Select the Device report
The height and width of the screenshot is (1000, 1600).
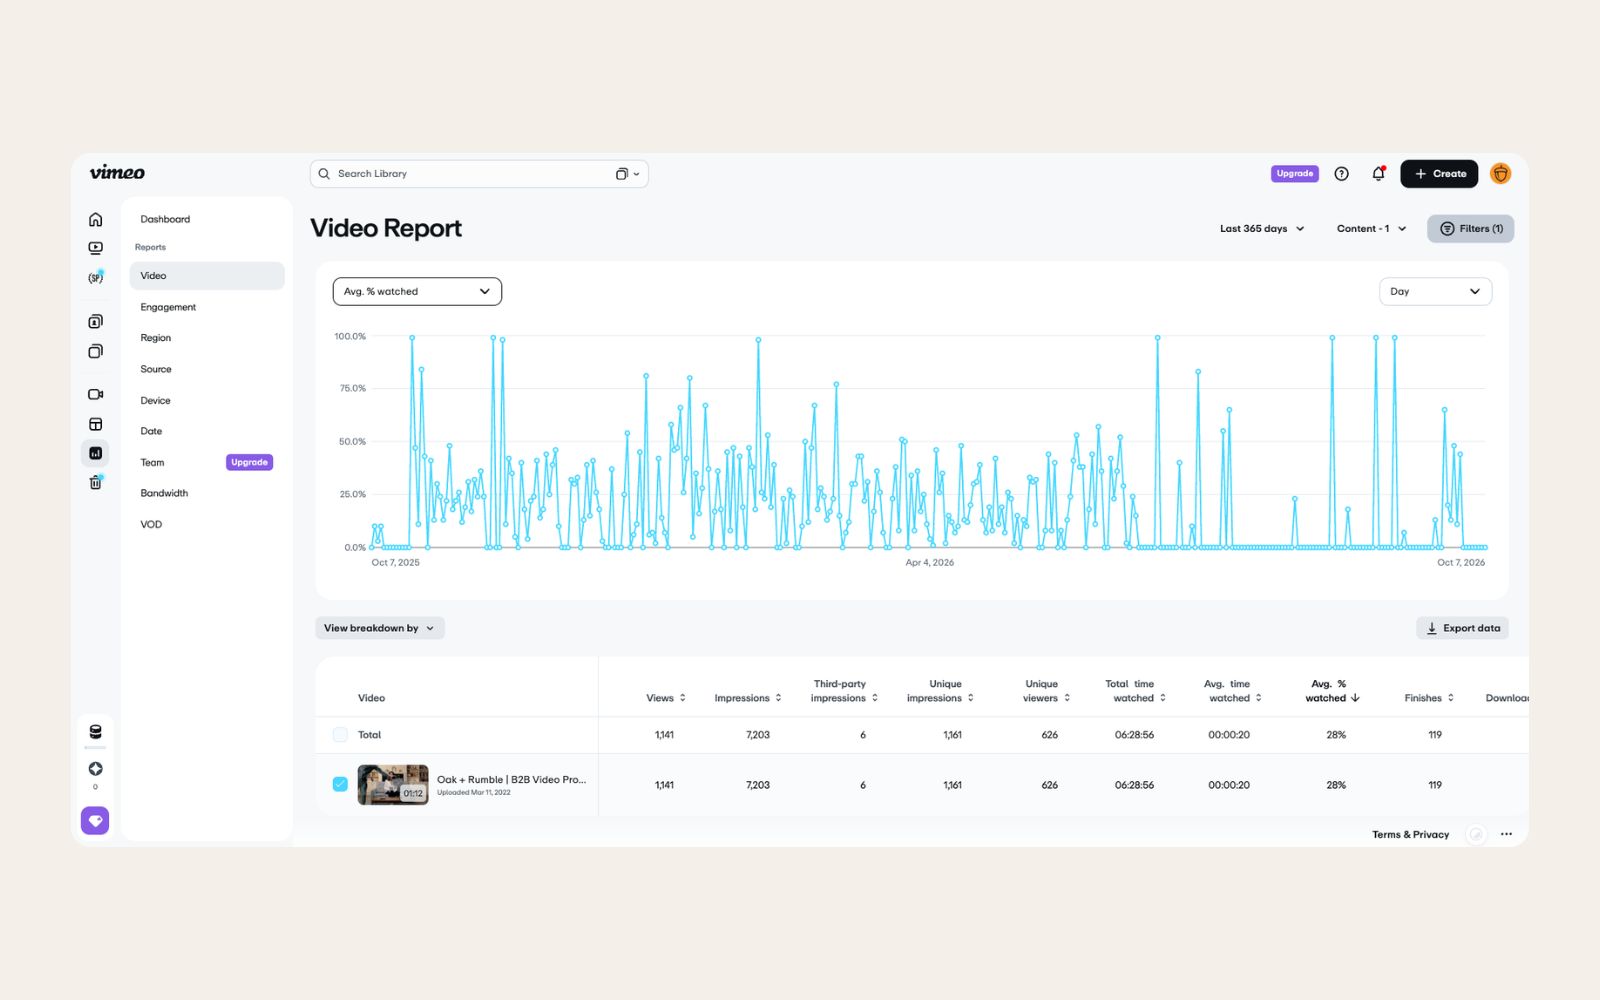coord(155,400)
